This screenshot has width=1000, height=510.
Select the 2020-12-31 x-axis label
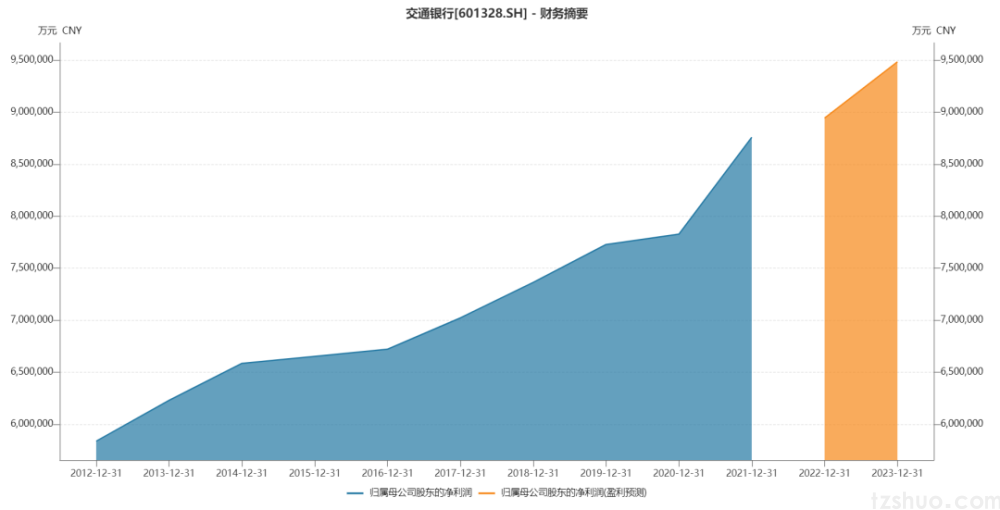(679, 473)
